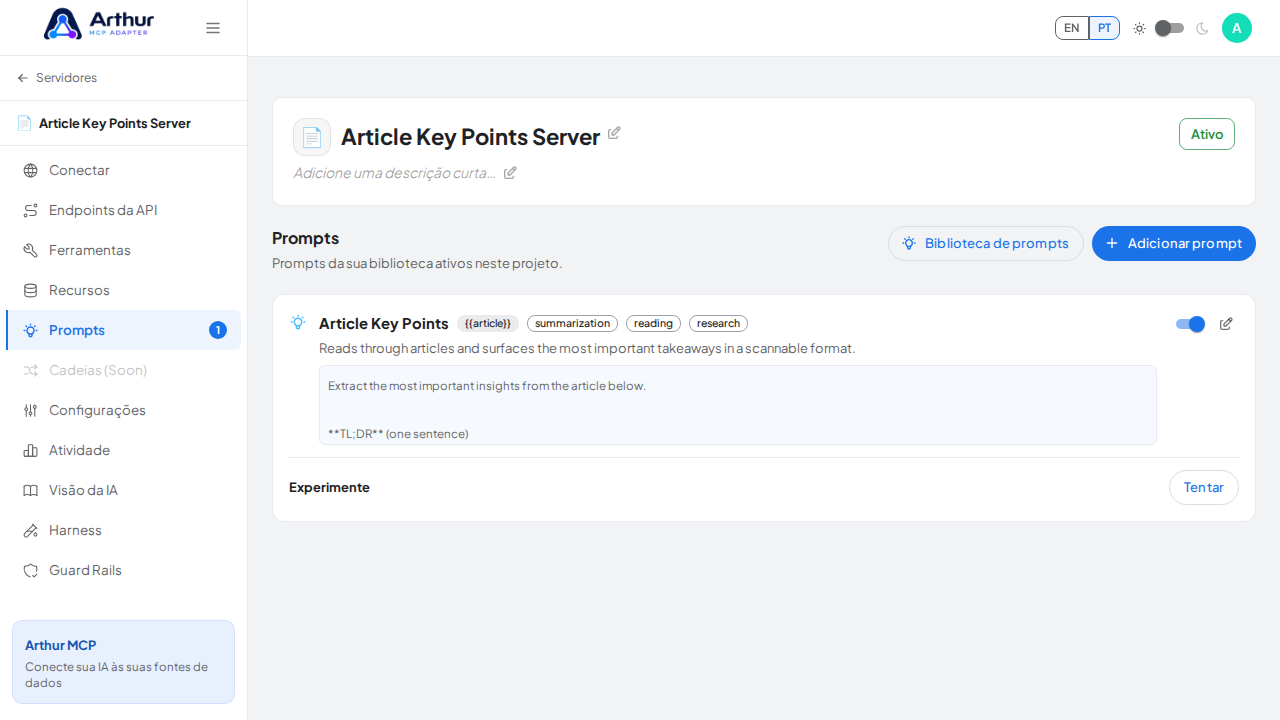Viewport: 1280px width, 720px height.
Task: Edit the short description via its pencil icon
Action: (x=510, y=173)
